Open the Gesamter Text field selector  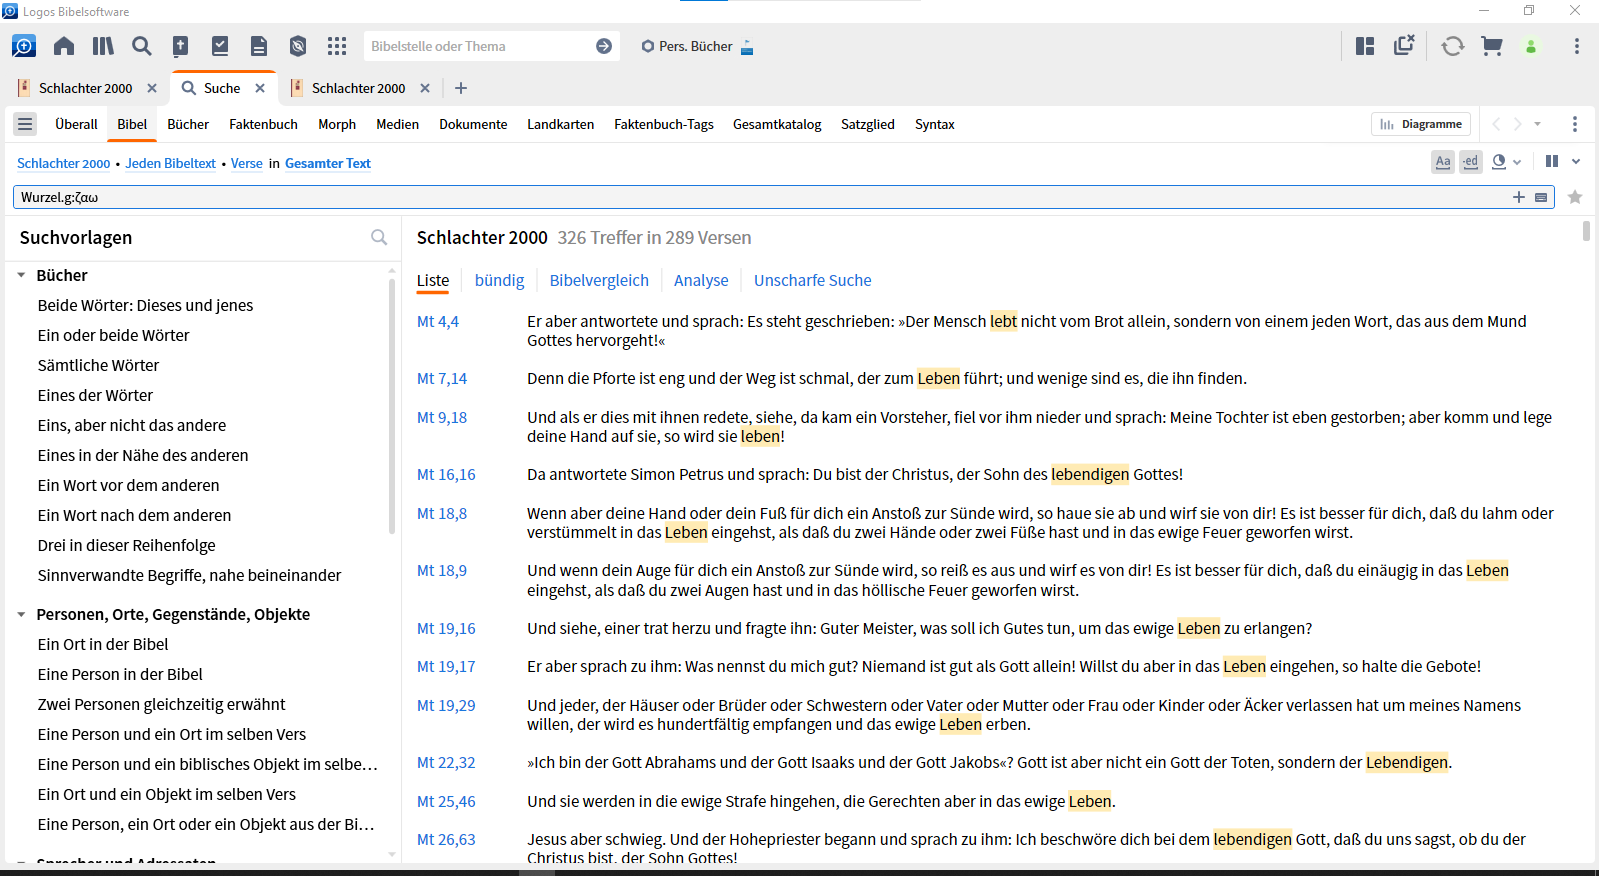(x=327, y=163)
